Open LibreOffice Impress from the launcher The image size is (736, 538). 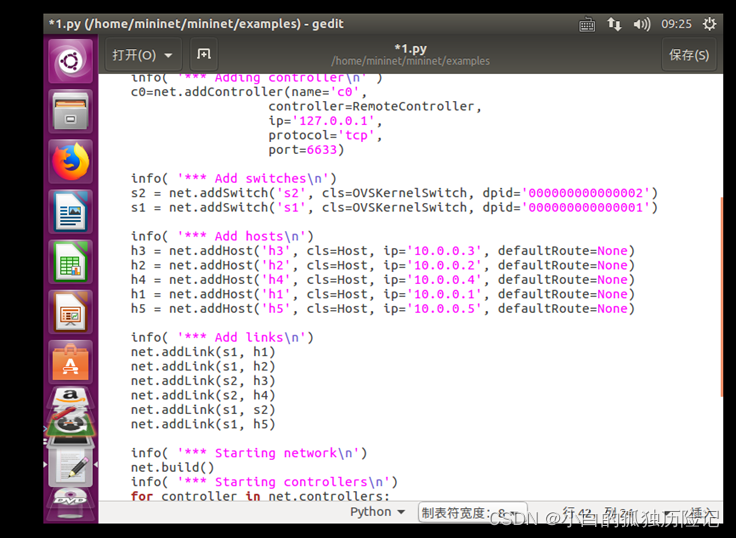(x=70, y=312)
